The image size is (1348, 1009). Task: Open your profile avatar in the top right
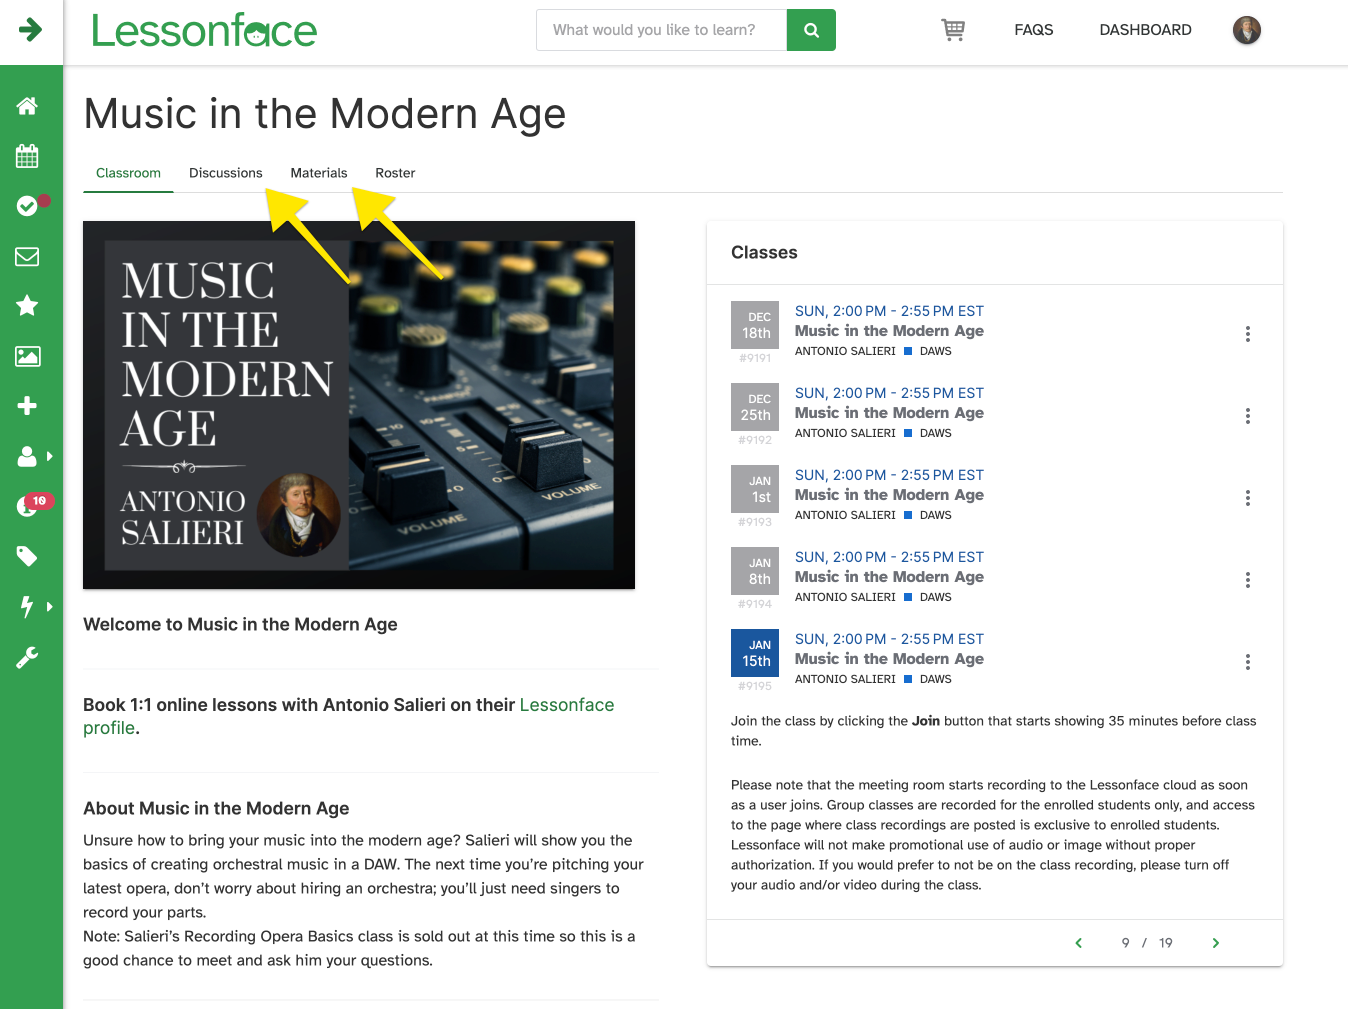[1246, 30]
